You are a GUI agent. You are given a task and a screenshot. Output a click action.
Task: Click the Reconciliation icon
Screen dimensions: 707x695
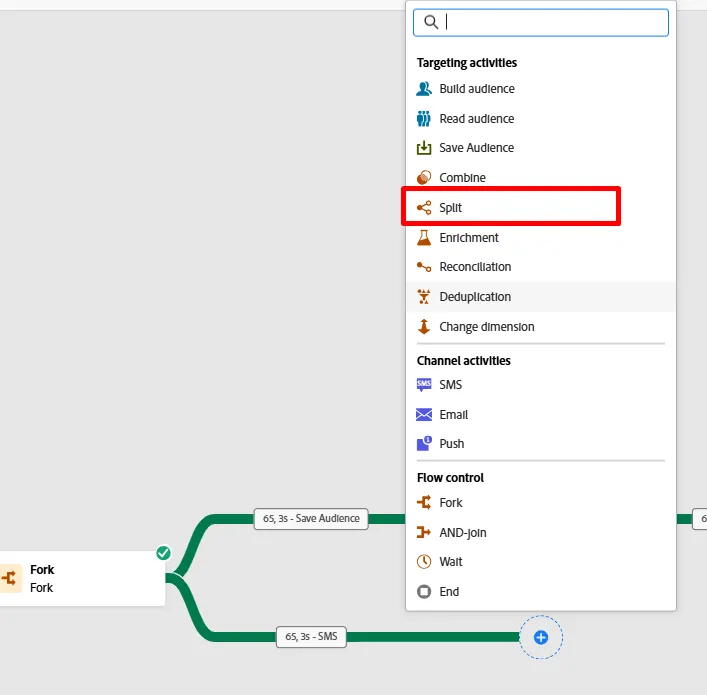(x=424, y=267)
